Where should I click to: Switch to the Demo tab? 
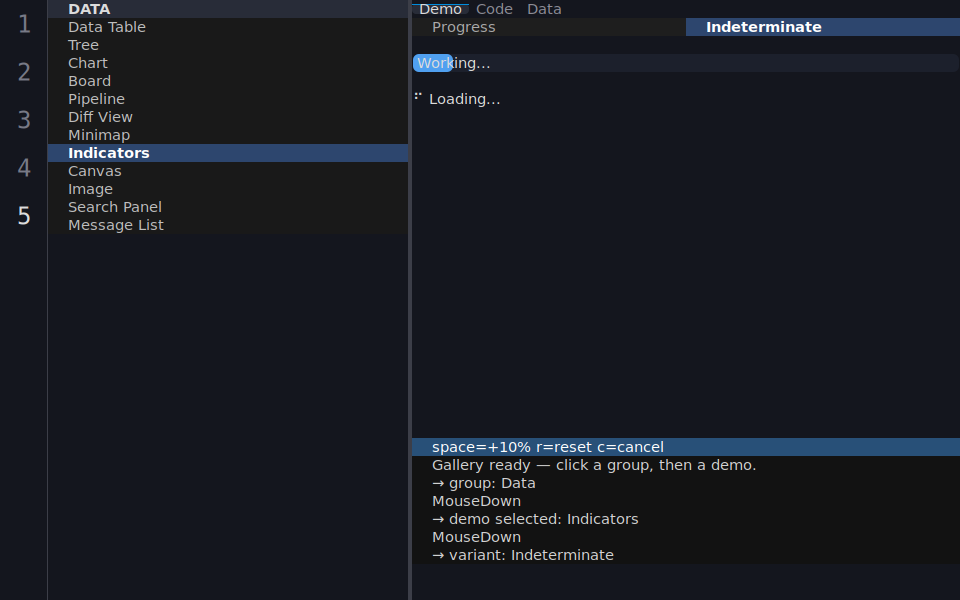pos(440,9)
